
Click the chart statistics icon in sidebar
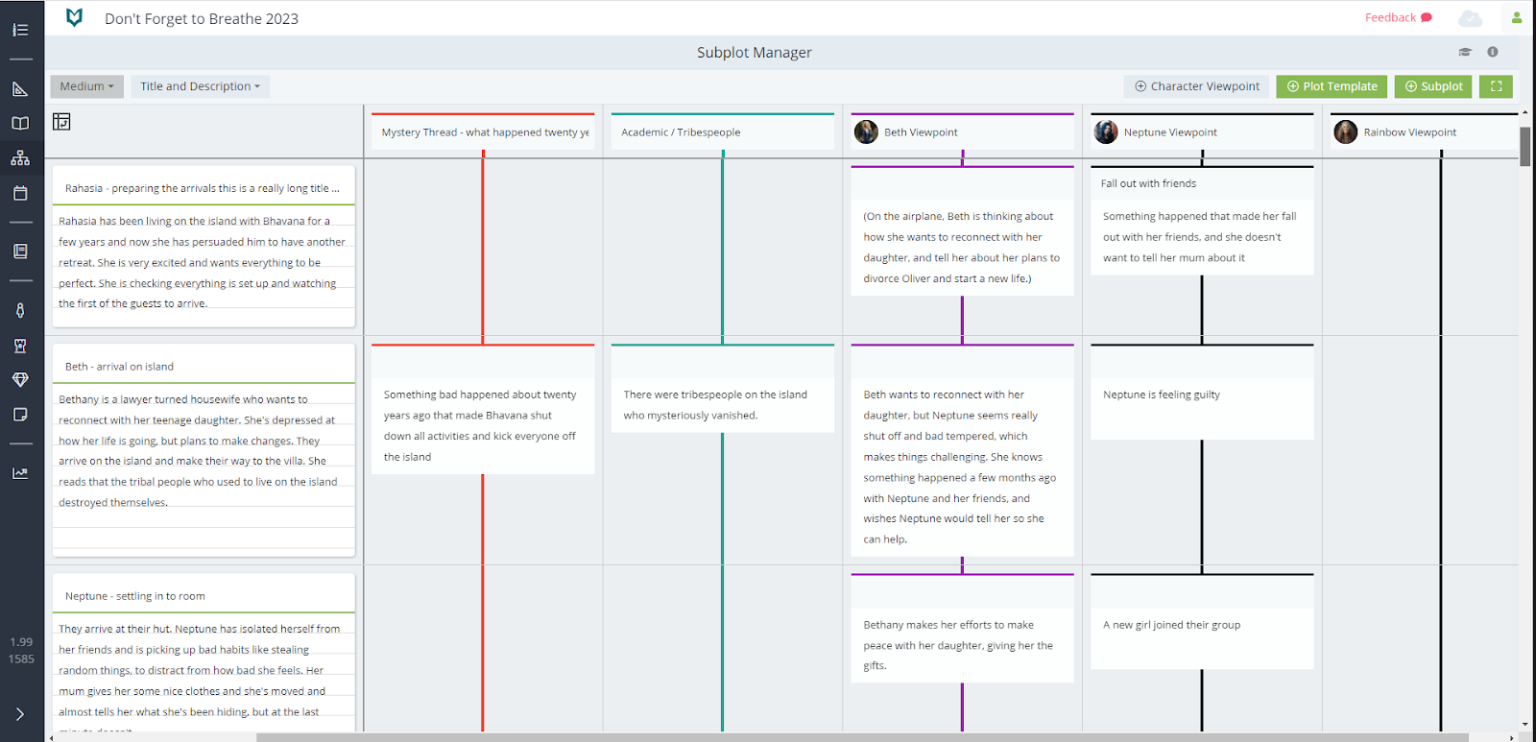tap(20, 473)
